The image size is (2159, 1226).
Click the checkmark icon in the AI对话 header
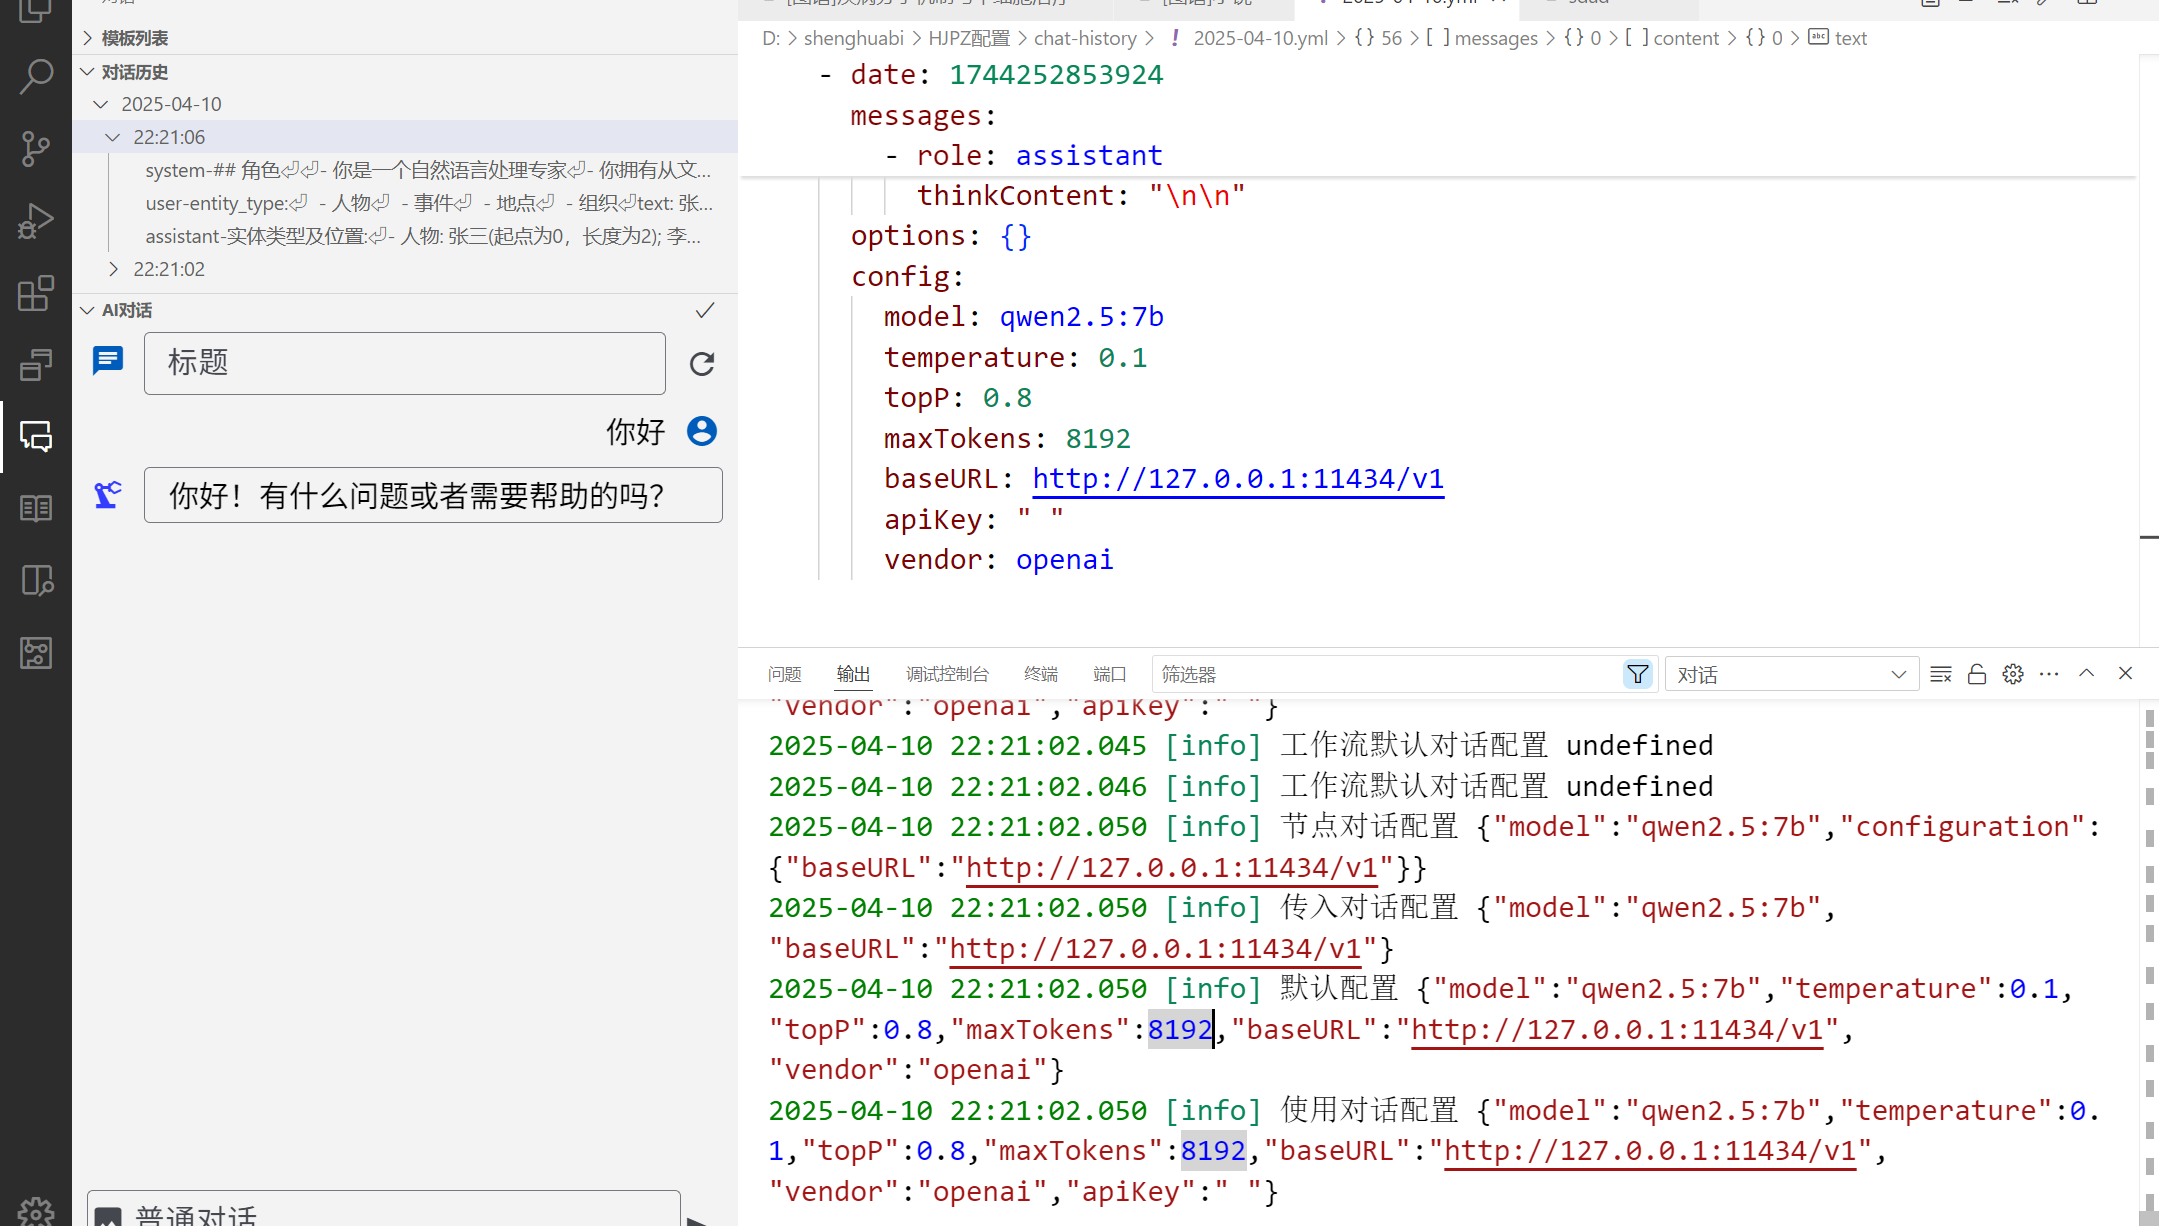(x=705, y=310)
